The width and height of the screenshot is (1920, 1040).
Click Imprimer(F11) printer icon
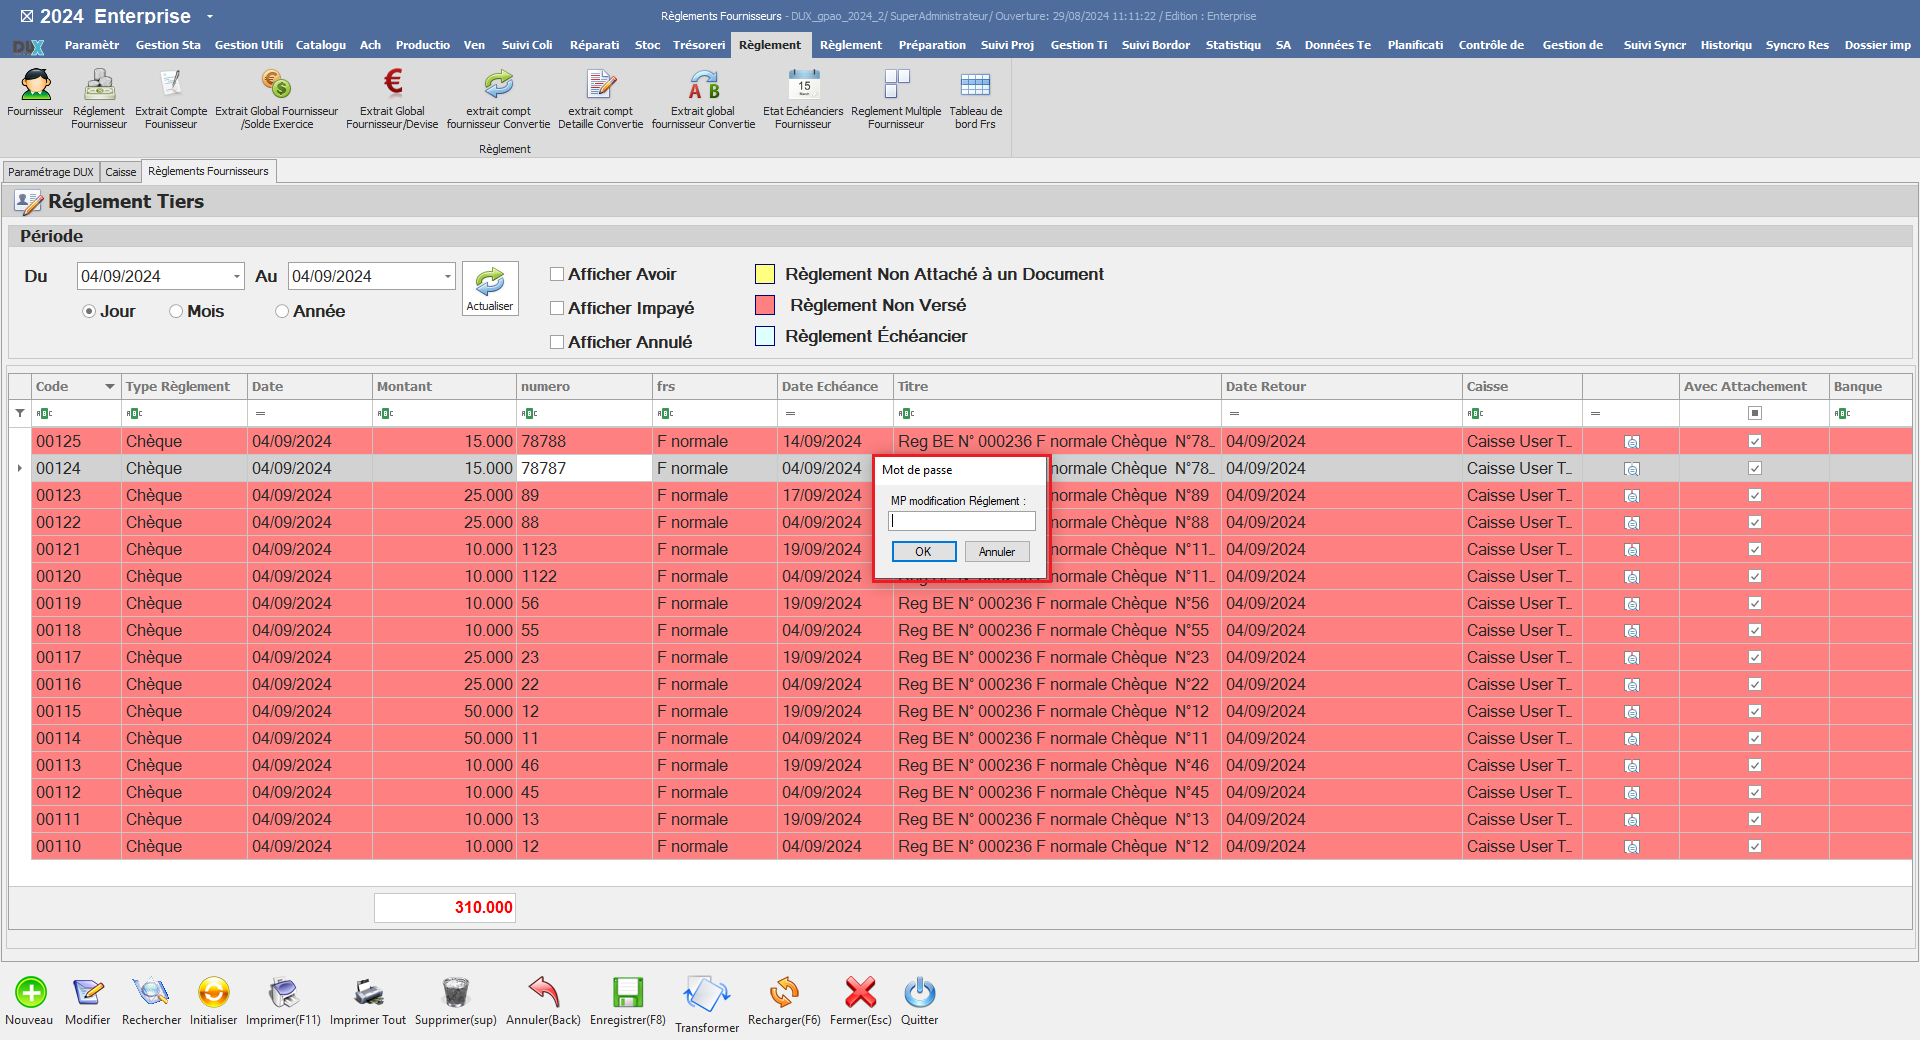pyautogui.click(x=283, y=992)
